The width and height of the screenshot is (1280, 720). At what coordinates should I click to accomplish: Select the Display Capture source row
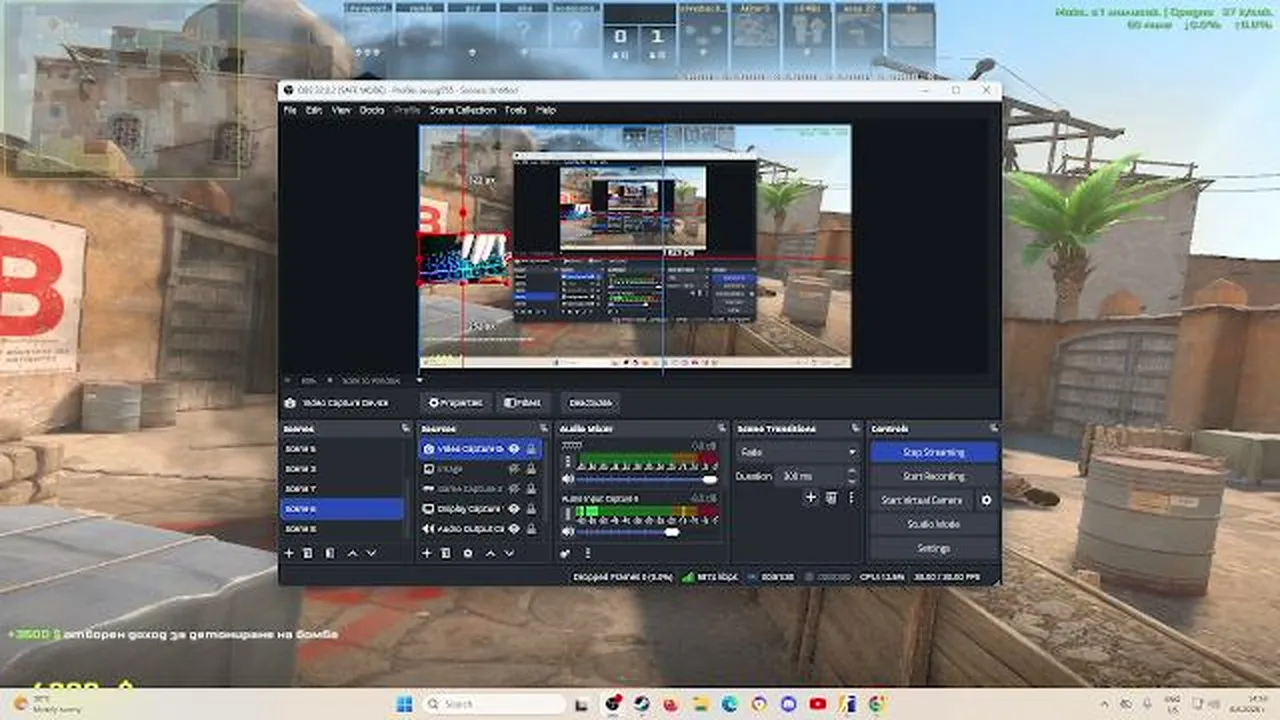480,509
